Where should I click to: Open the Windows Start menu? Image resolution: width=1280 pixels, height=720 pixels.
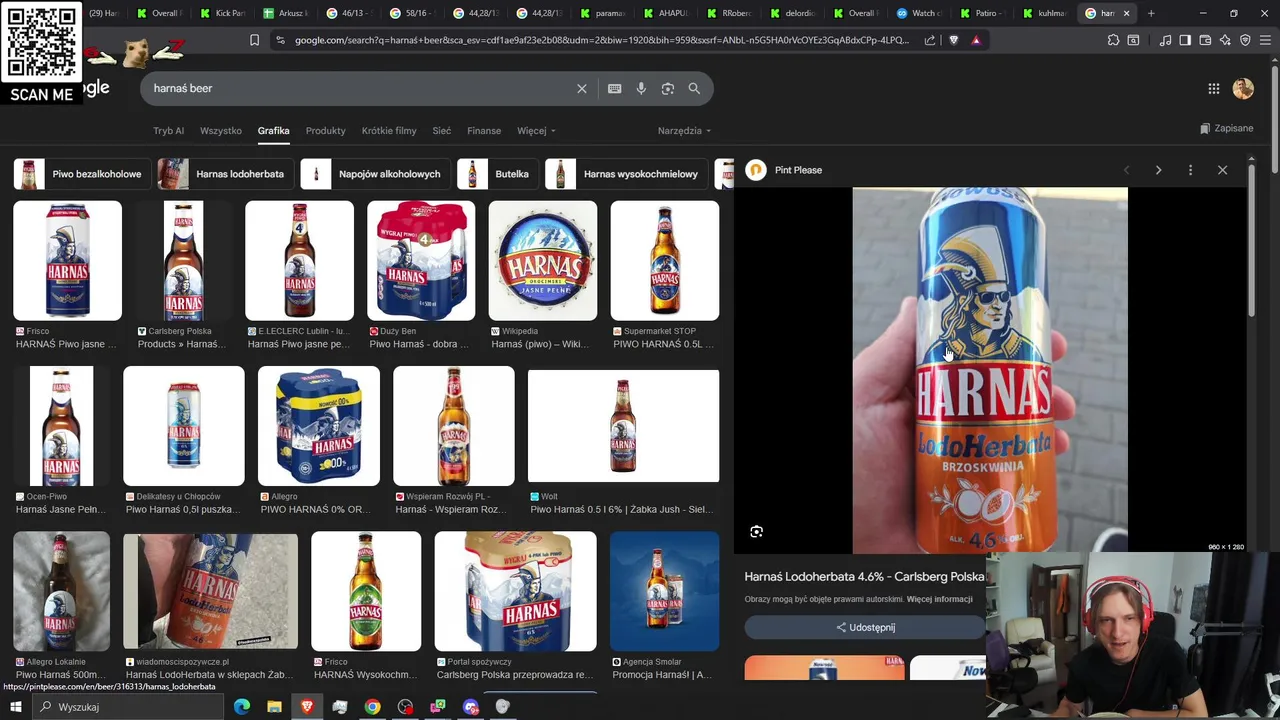coord(15,707)
